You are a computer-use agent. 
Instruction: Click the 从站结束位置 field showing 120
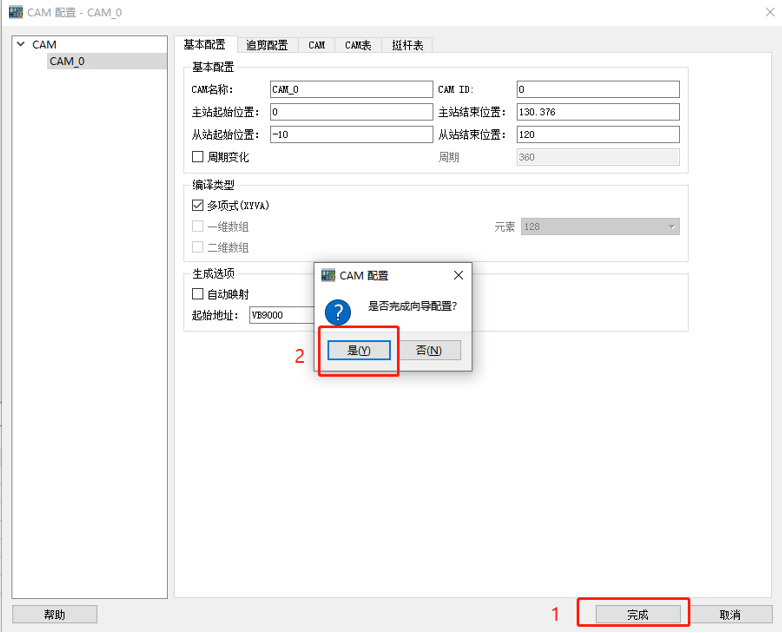[x=598, y=134]
